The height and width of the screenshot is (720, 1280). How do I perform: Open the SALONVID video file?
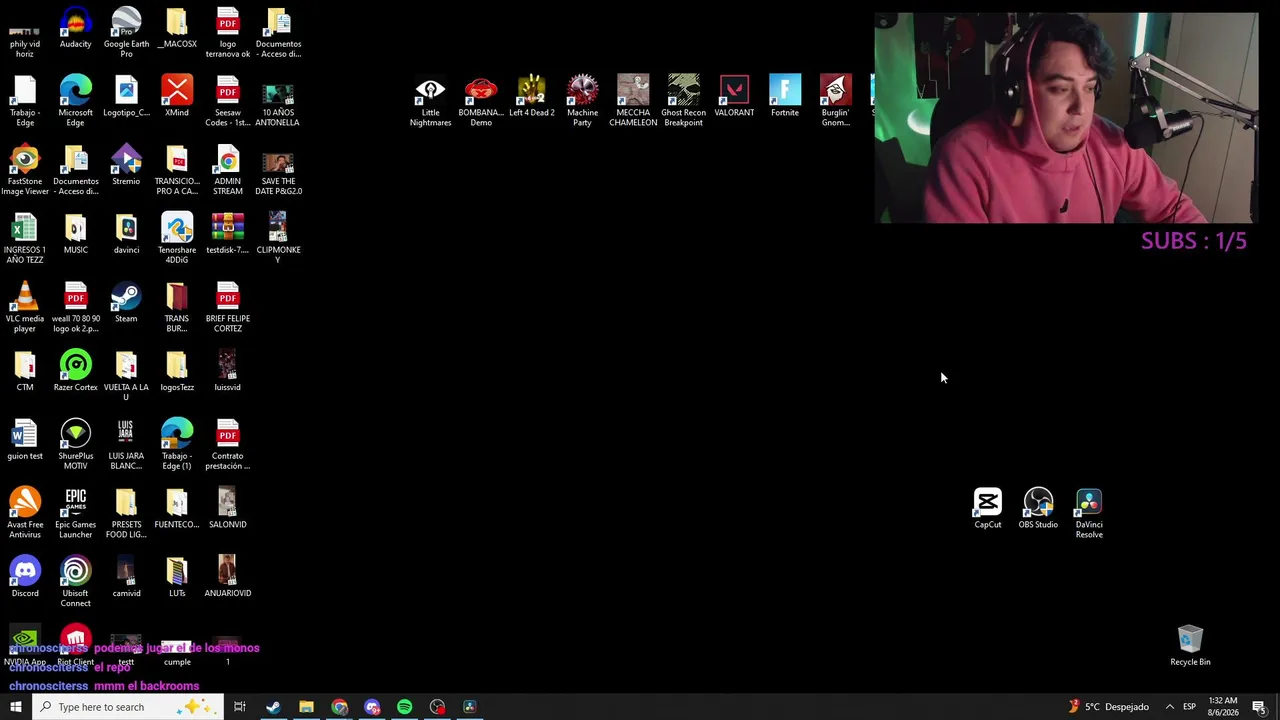[x=227, y=510]
